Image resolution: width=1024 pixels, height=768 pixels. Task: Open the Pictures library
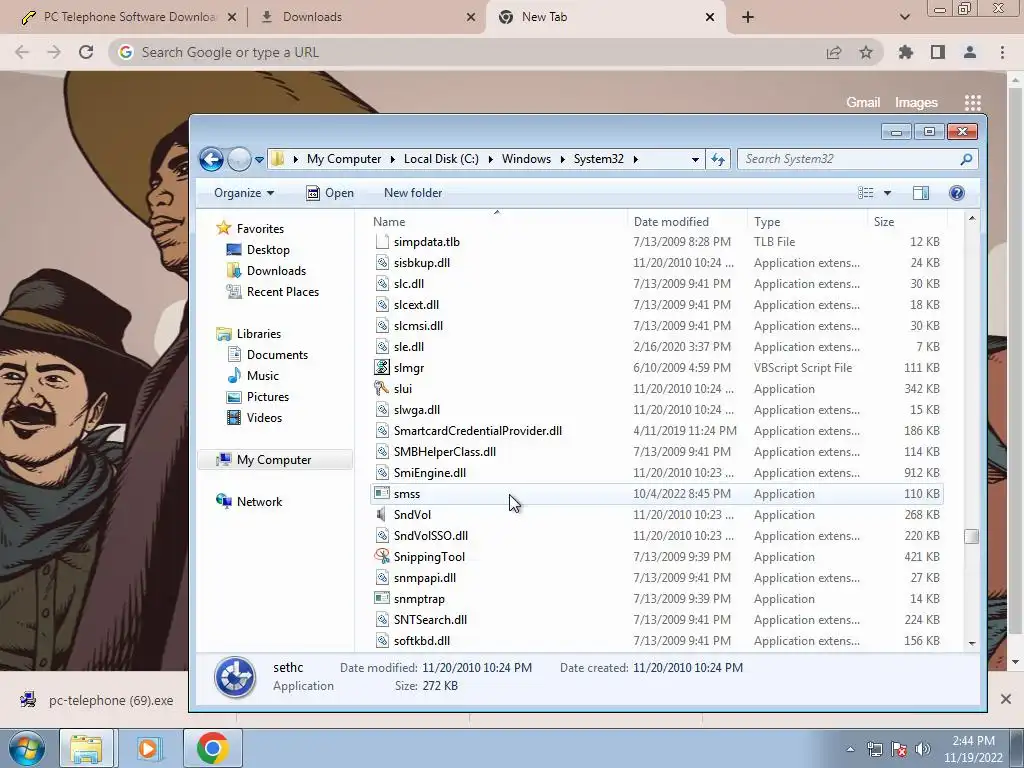258,396
